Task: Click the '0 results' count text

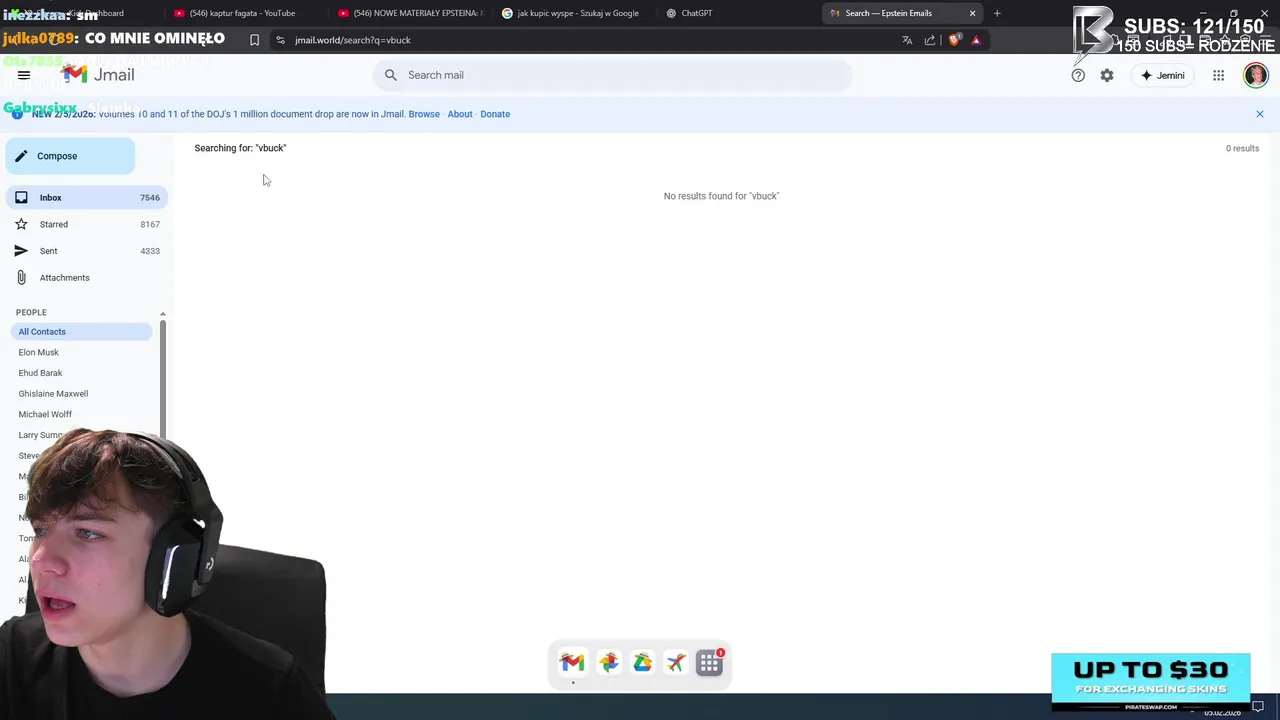Action: tap(1242, 148)
